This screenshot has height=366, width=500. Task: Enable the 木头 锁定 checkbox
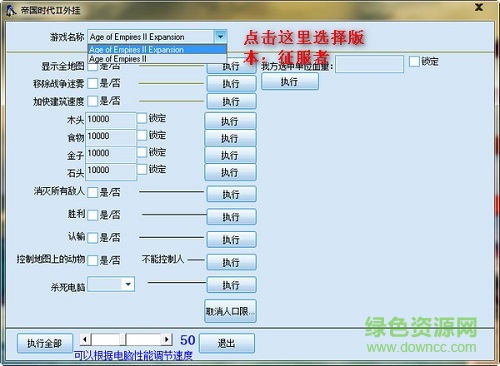142,118
